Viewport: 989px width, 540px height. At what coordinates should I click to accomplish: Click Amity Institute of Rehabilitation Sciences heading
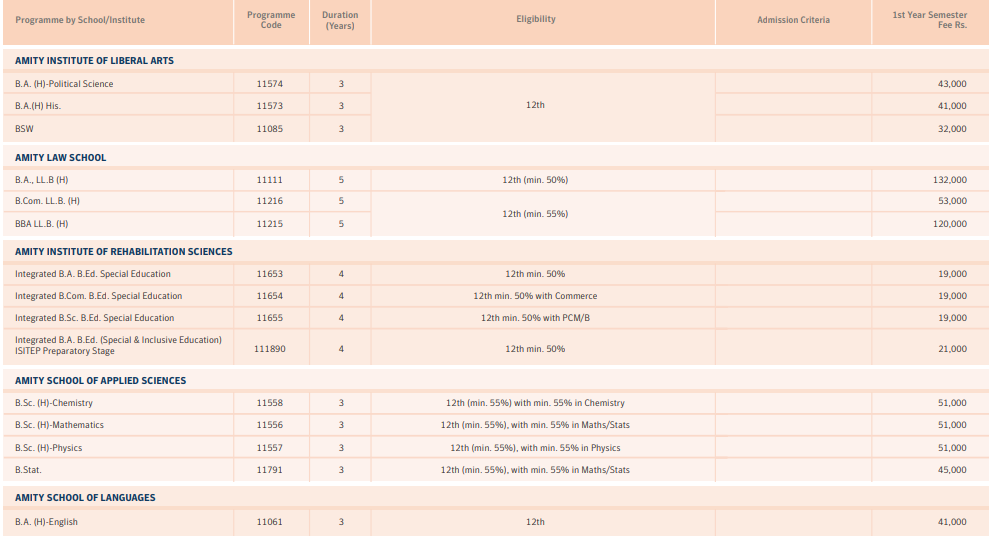pos(123,252)
